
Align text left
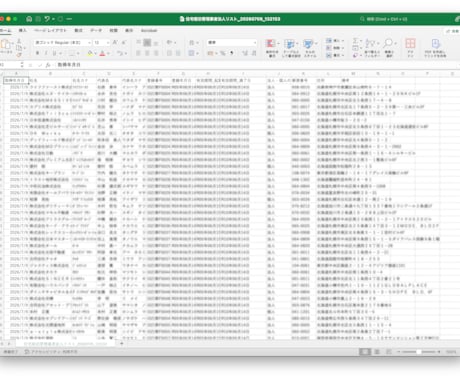[x=138, y=53]
